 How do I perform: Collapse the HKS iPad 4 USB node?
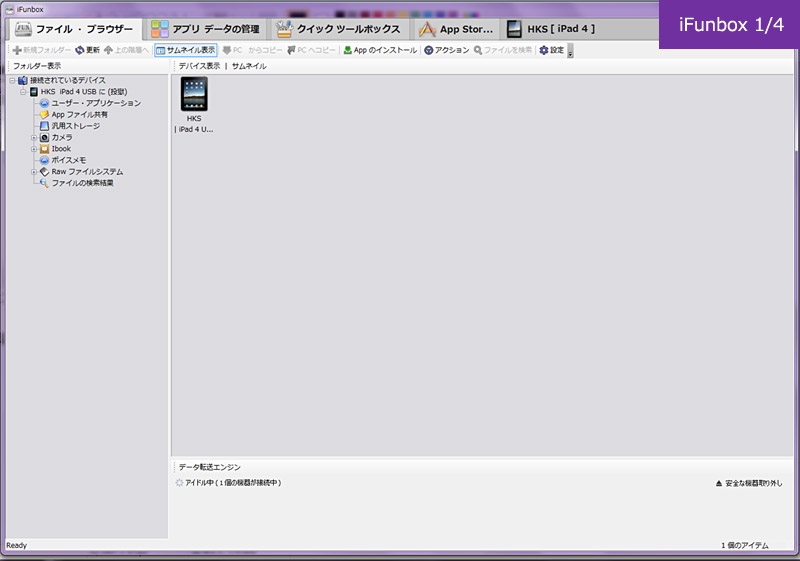click(x=23, y=92)
